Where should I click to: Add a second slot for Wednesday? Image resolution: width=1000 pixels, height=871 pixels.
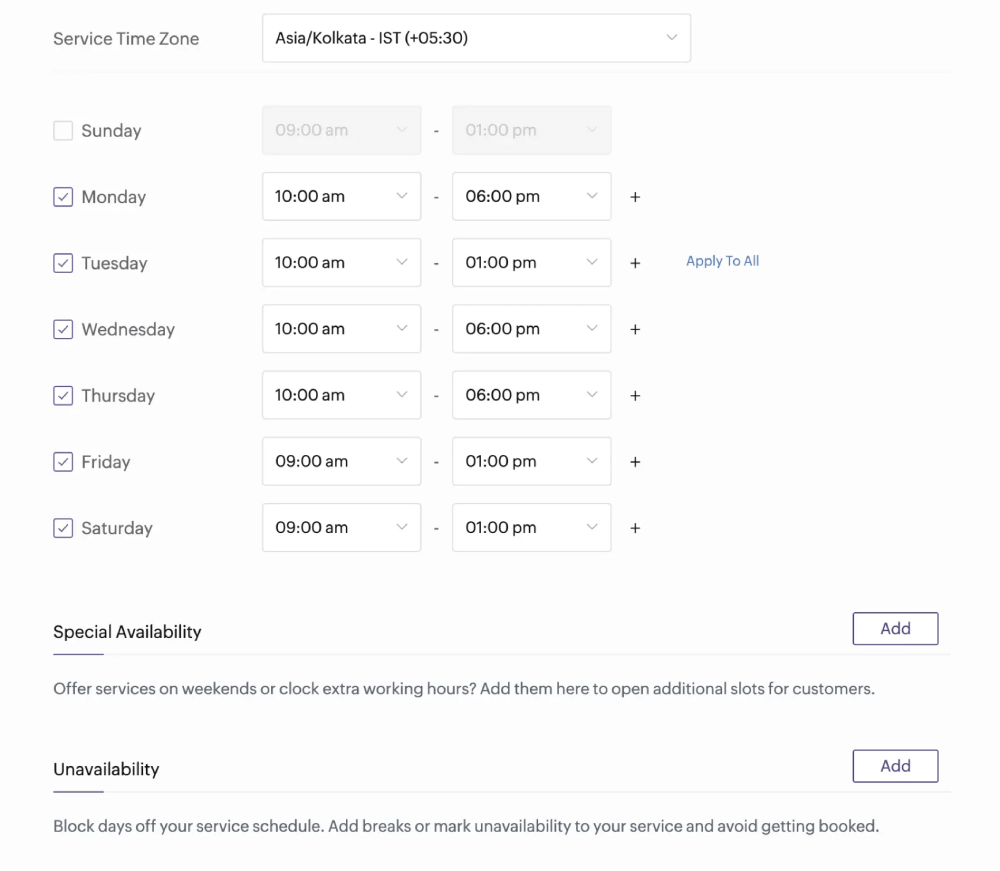(x=635, y=329)
